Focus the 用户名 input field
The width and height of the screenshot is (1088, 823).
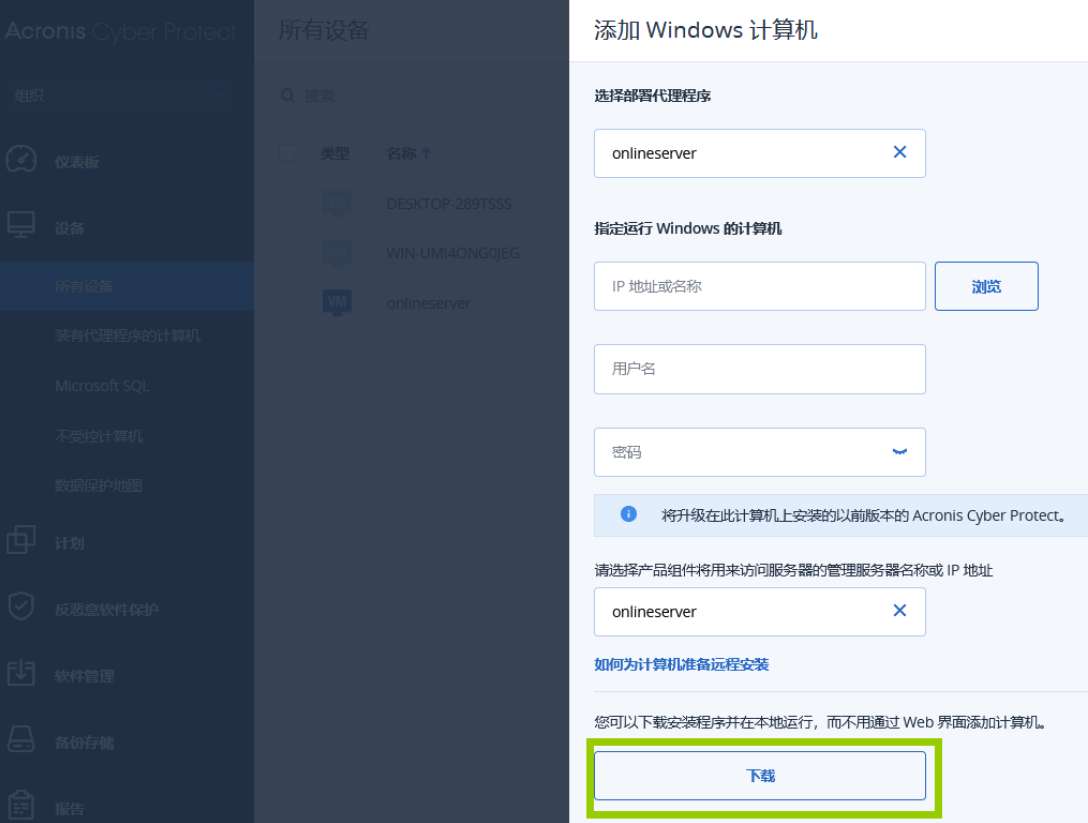click(x=760, y=369)
